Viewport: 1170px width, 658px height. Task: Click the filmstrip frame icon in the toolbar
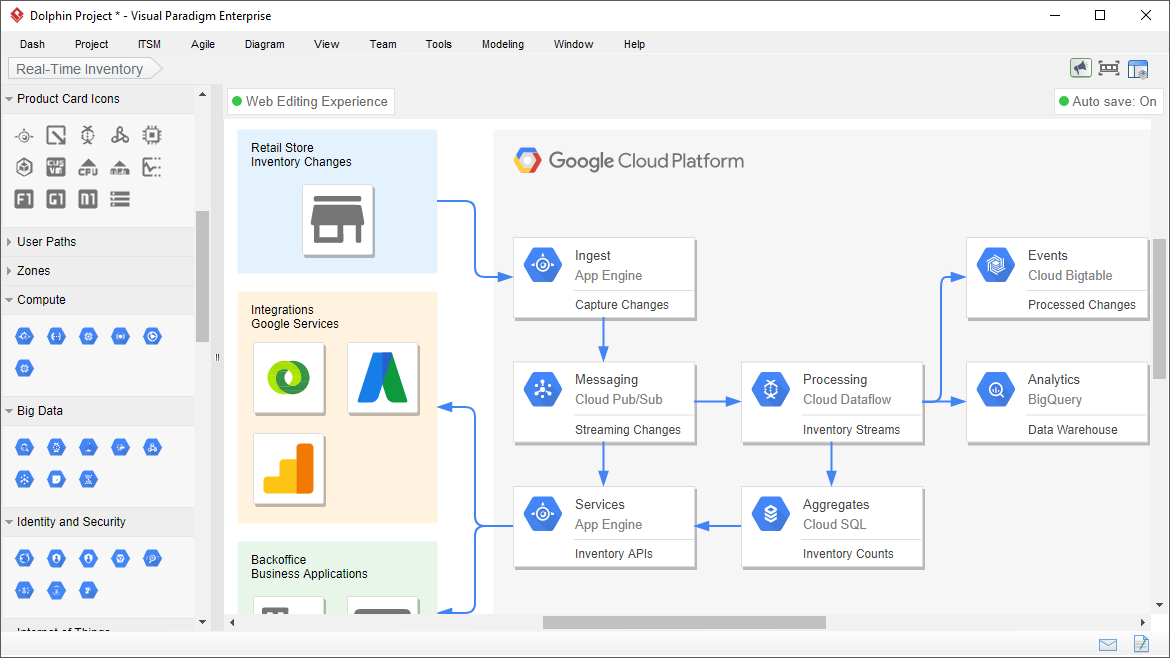click(x=1109, y=67)
